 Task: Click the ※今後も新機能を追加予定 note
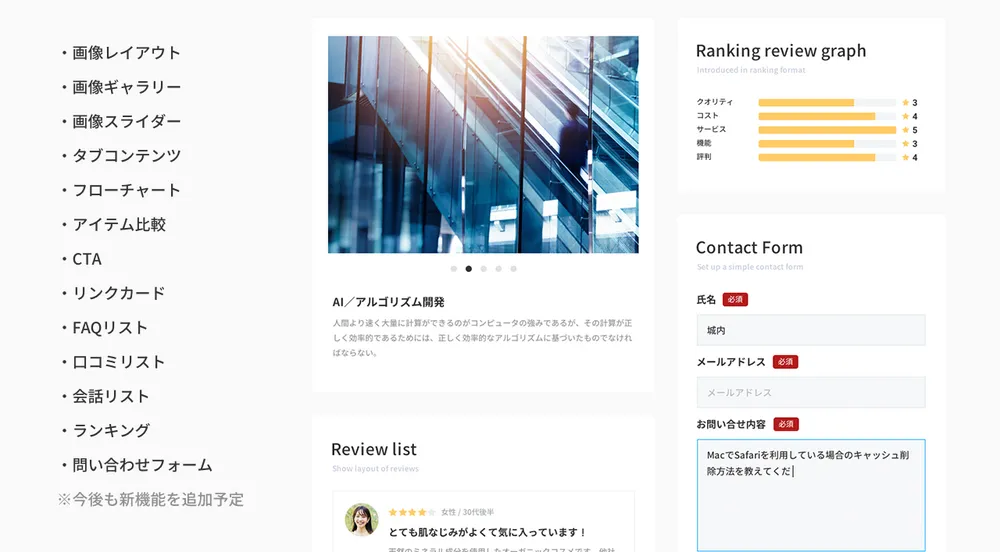coord(151,500)
